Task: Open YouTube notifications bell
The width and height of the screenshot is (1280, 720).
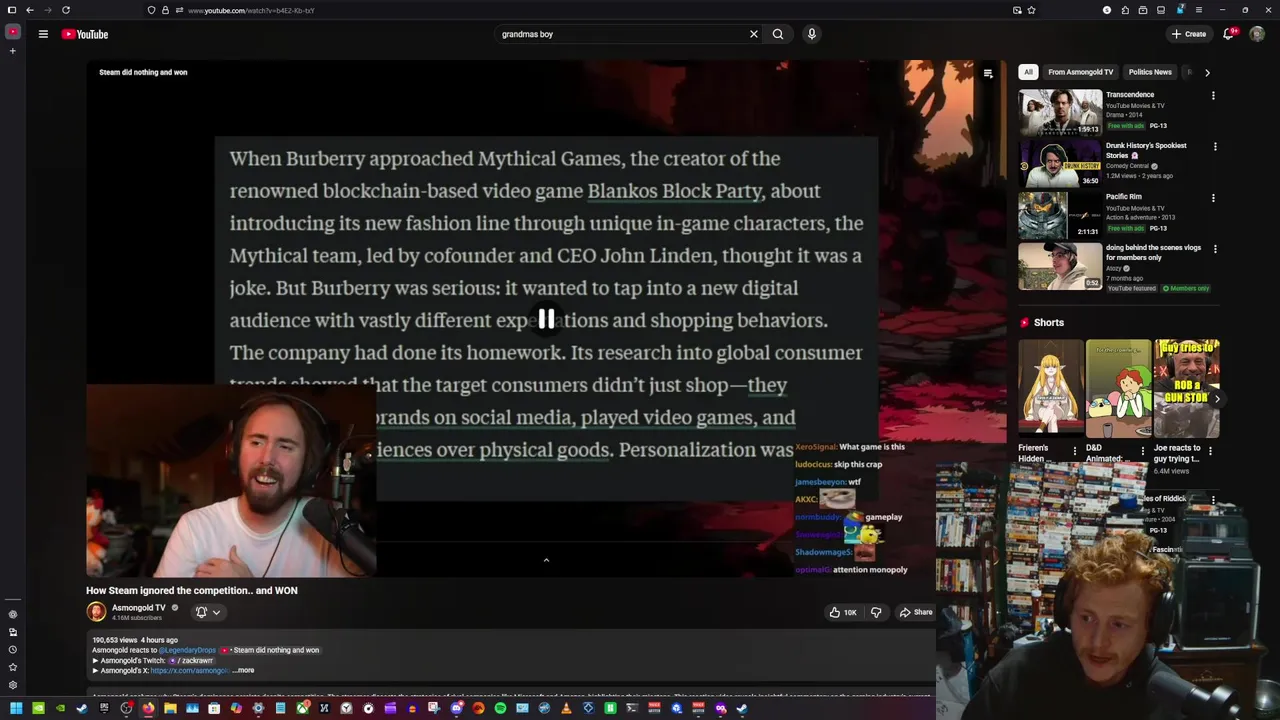Action: 1229,34
